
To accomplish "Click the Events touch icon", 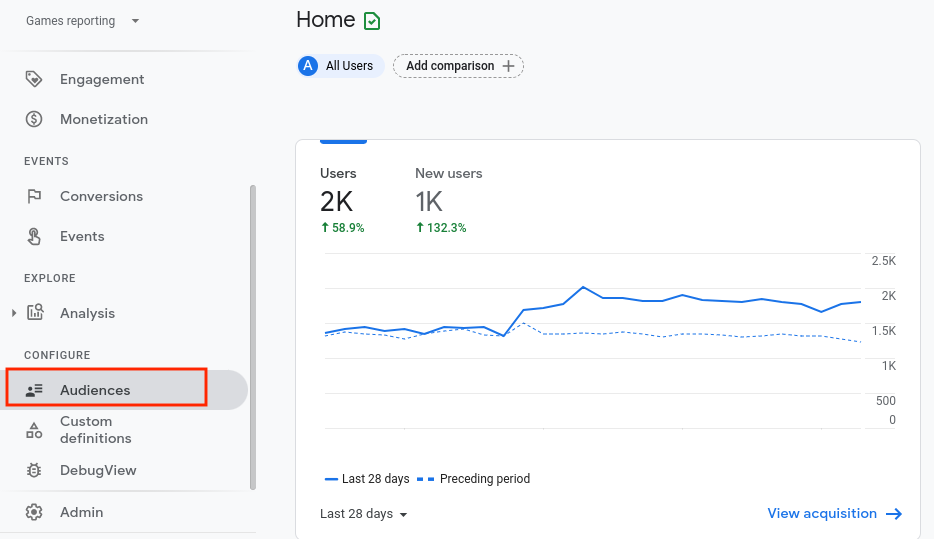I will pyautogui.click(x=34, y=236).
